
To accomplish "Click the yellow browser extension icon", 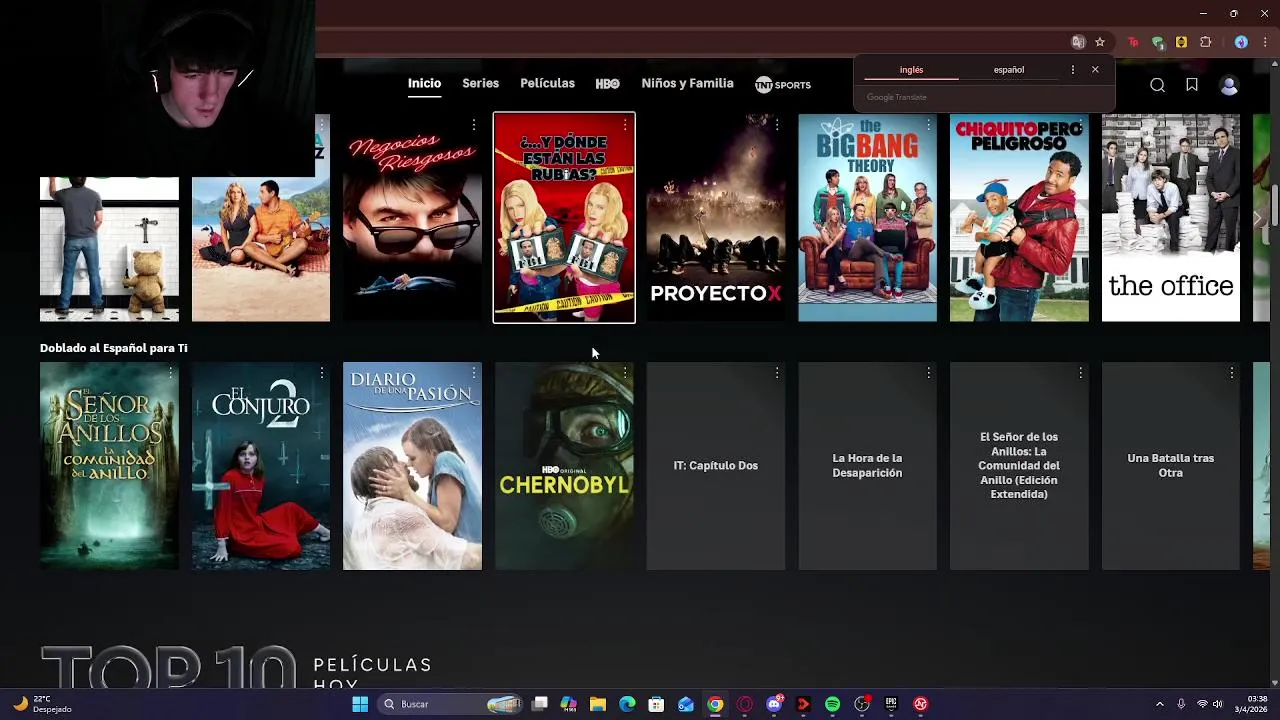I will coord(1181,42).
